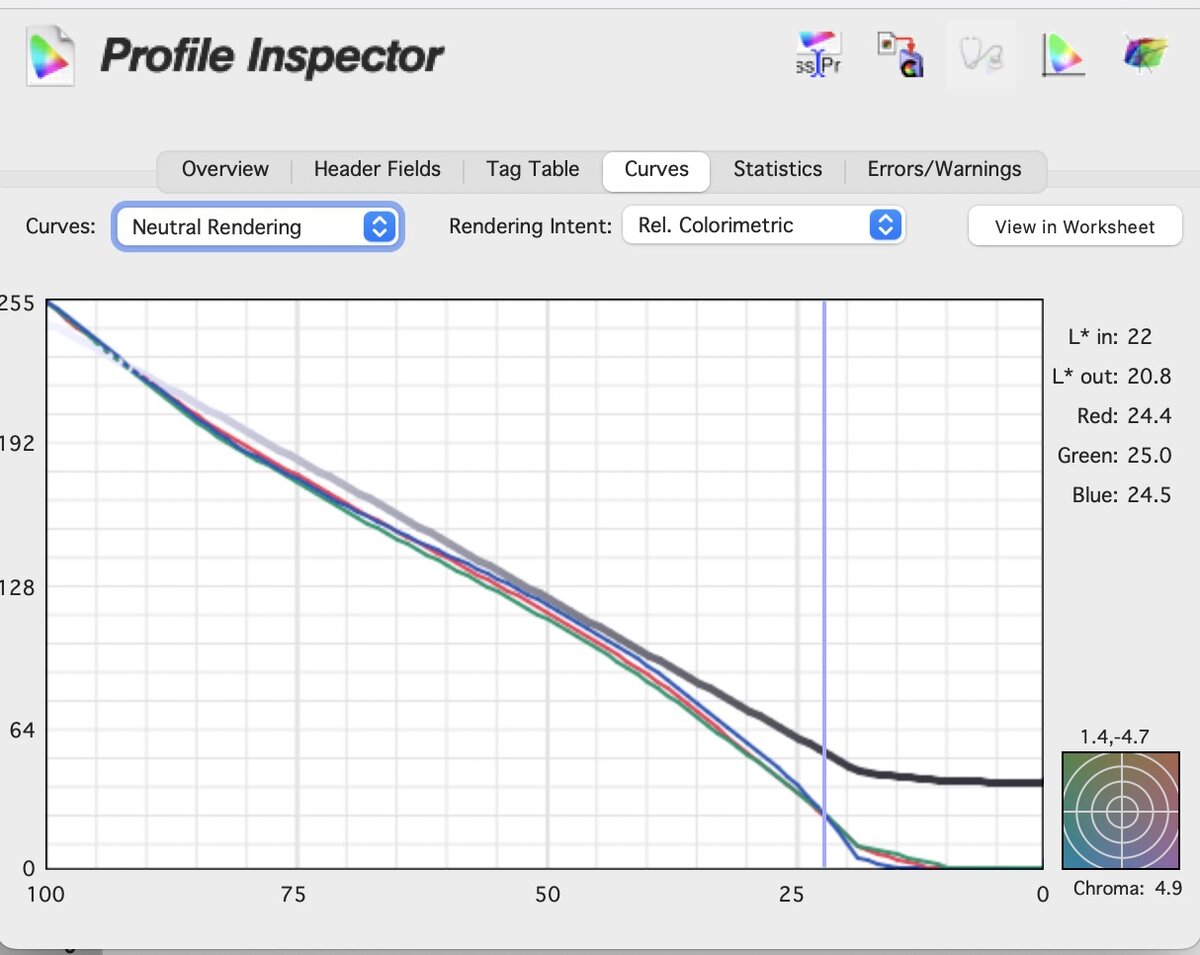1200x955 pixels.
Task: Open the 2D gamut chromaticity graph icon
Action: 1062,56
